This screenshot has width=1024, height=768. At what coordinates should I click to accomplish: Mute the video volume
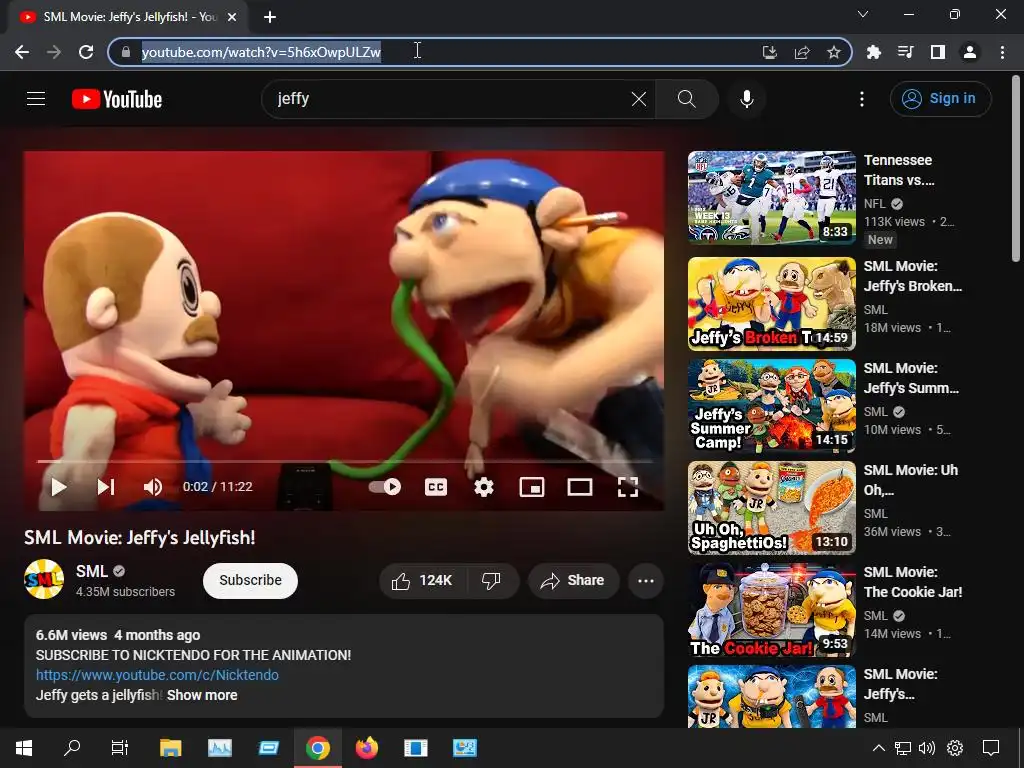pyautogui.click(x=153, y=487)
